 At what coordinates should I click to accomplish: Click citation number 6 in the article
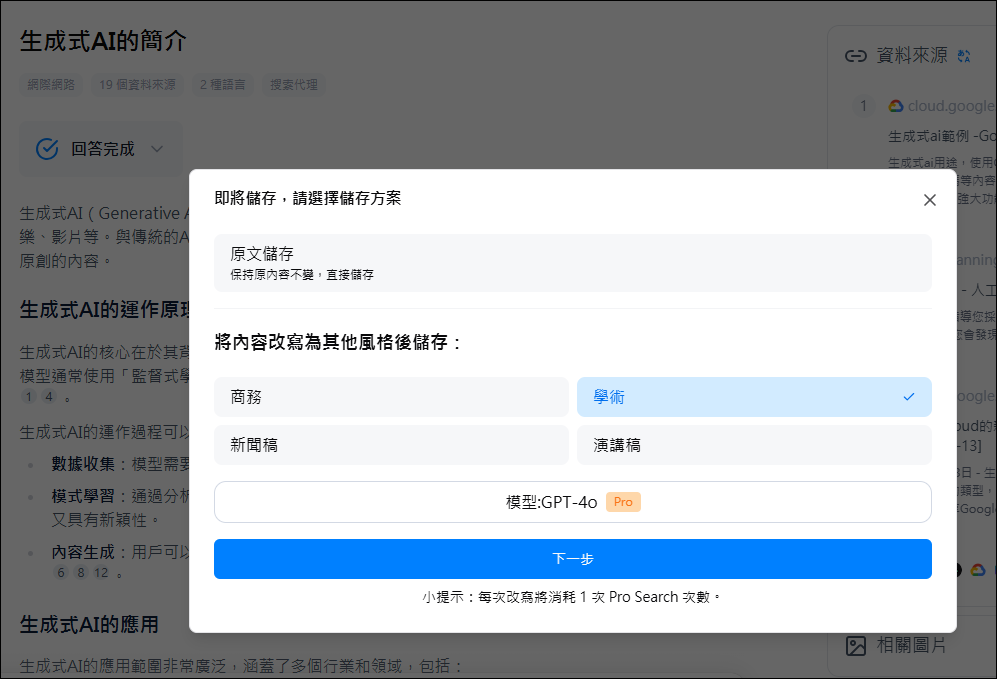(61, 572)
